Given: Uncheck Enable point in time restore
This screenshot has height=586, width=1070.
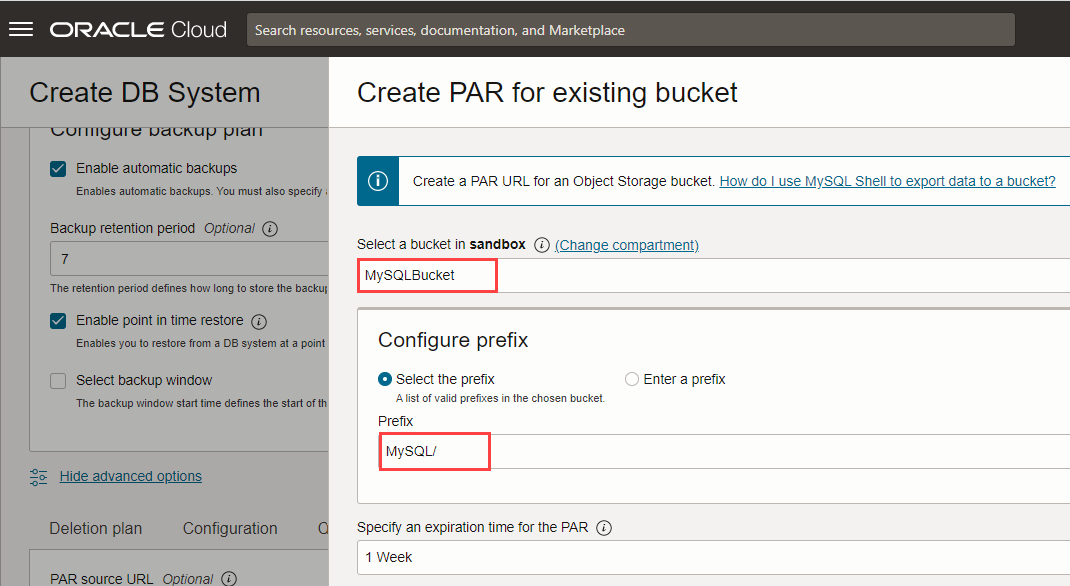Looking at the screenshot, I should tap(57, 321).
